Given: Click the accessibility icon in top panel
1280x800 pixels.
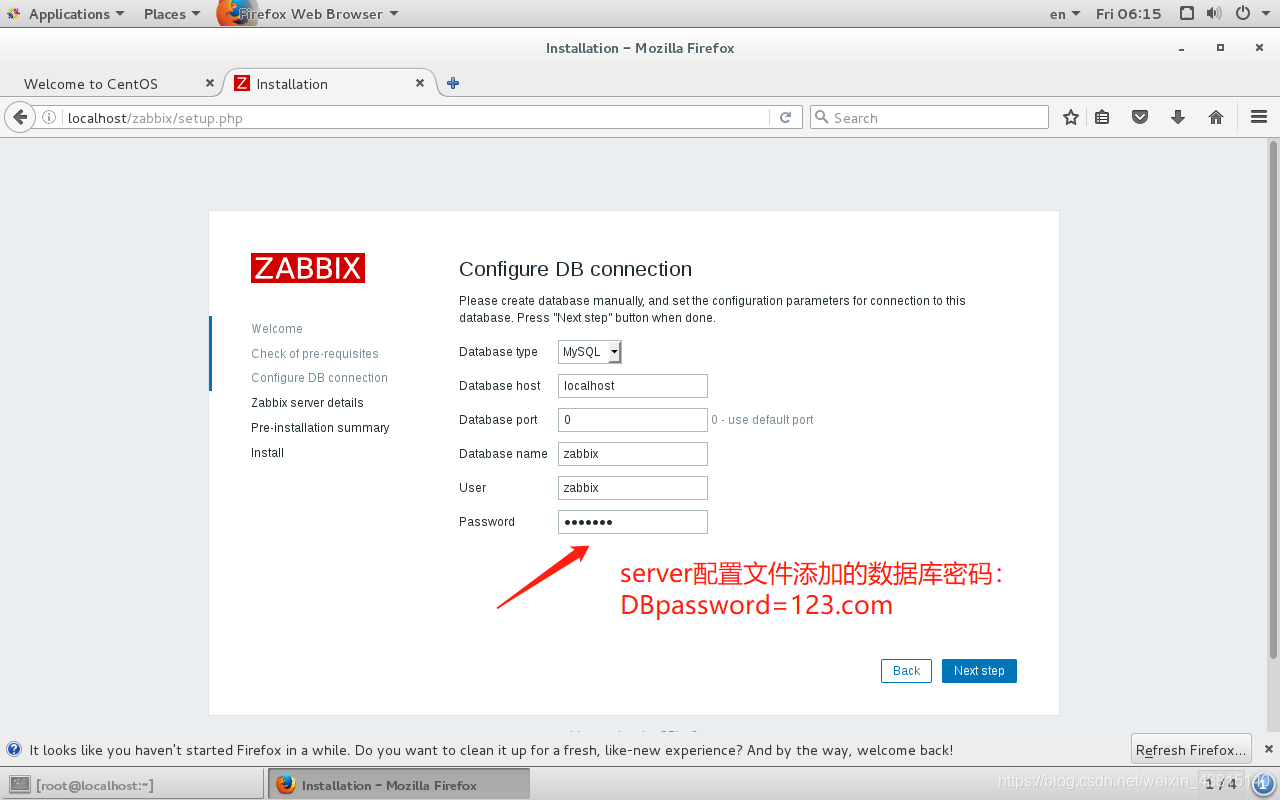Looking at the screenshot, I should coord(1186,14).
